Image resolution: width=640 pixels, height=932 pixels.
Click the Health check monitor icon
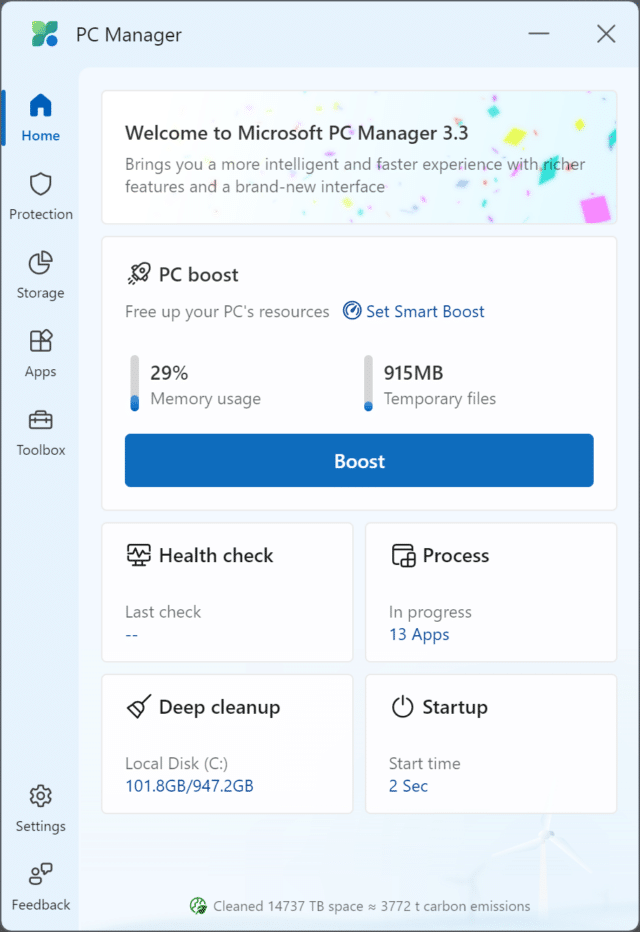139,555
